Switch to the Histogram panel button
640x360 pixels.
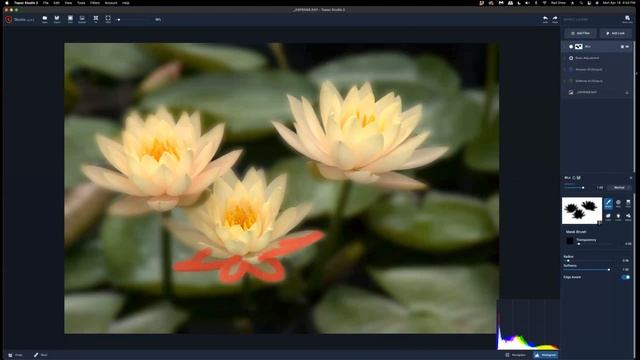pyautogui.click(x=546, y=355)
